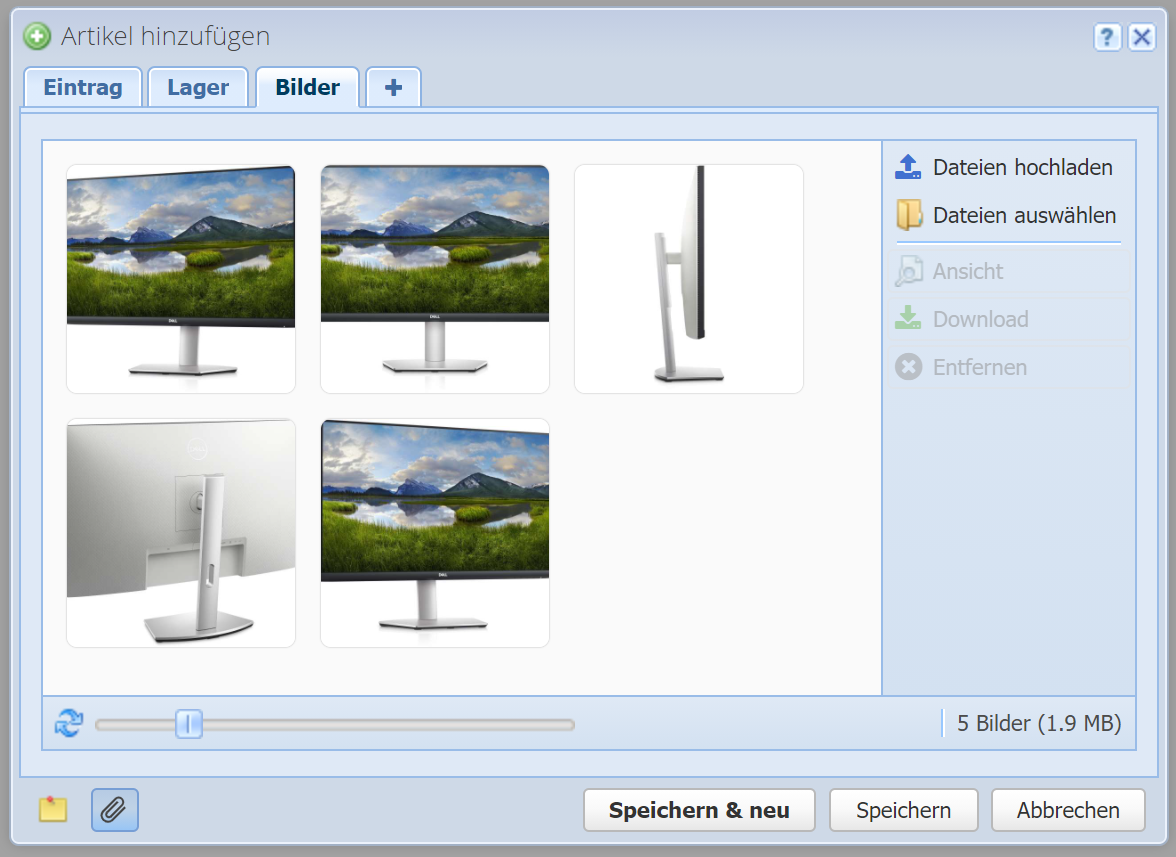Open the Lager tab

198,87
